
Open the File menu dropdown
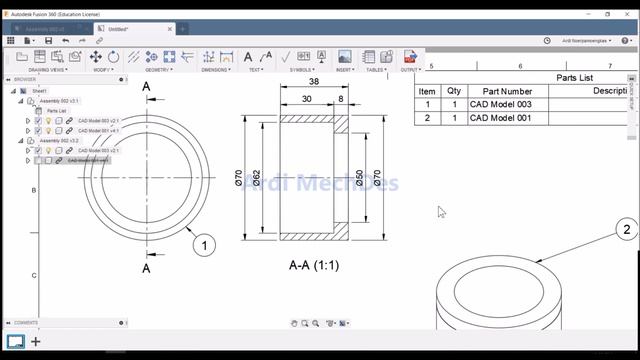(x=29, y=40)
